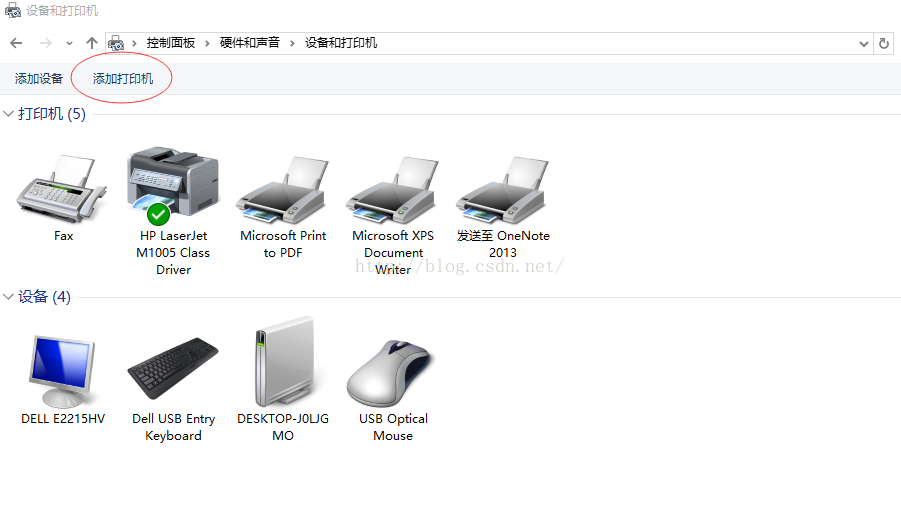Select the Dell USB Entry Keyboard icon
Screen dimensions: 901x510
tap(173, 369)
